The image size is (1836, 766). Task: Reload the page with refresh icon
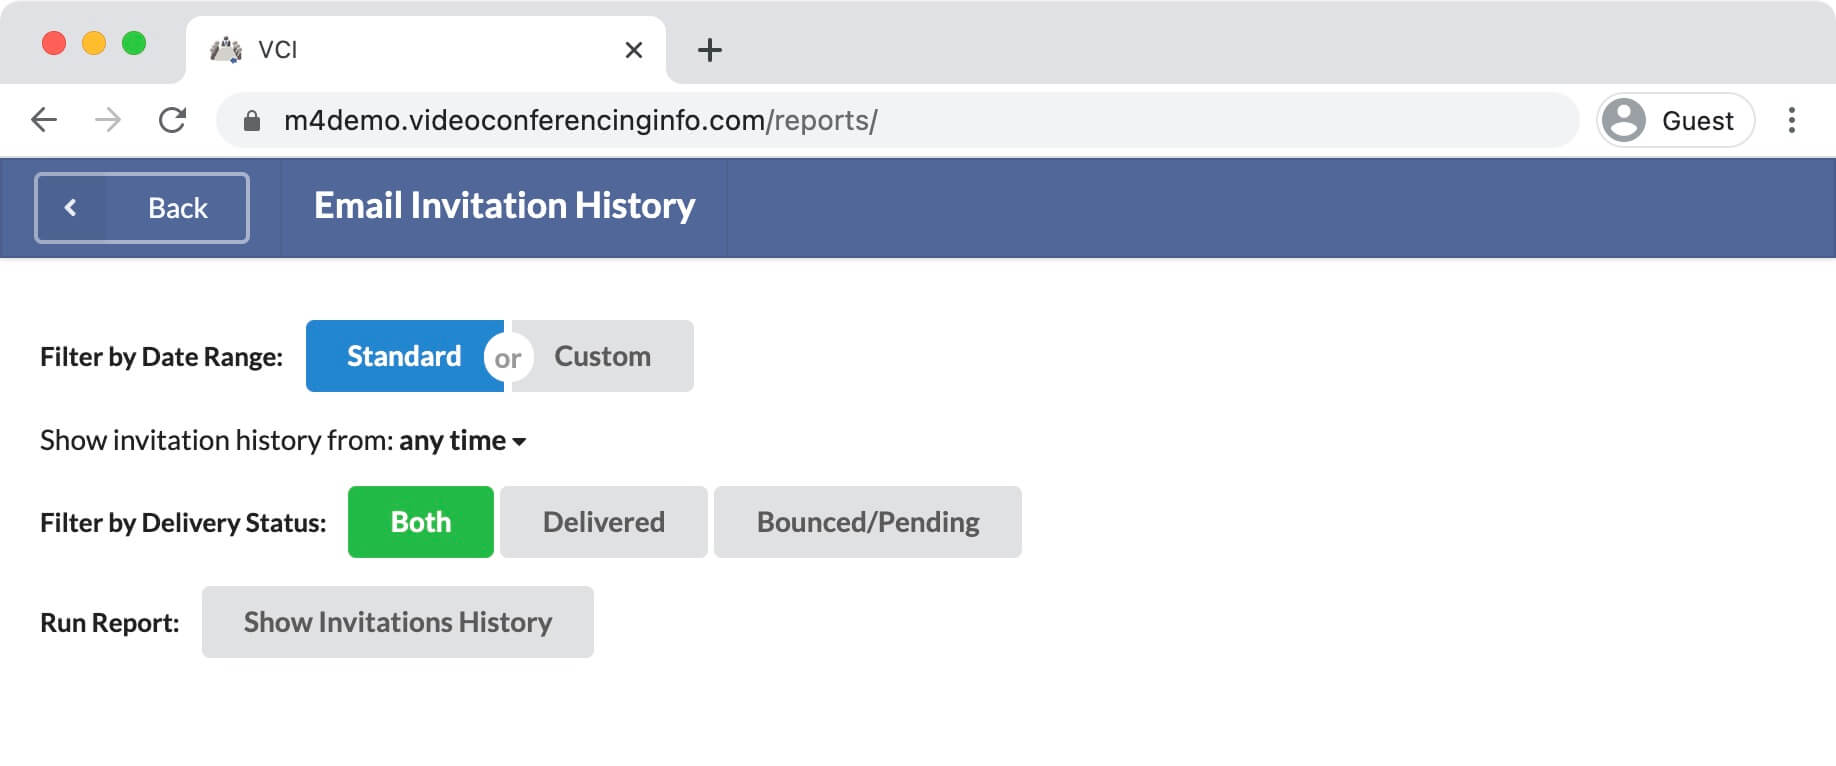coord(172,121)
